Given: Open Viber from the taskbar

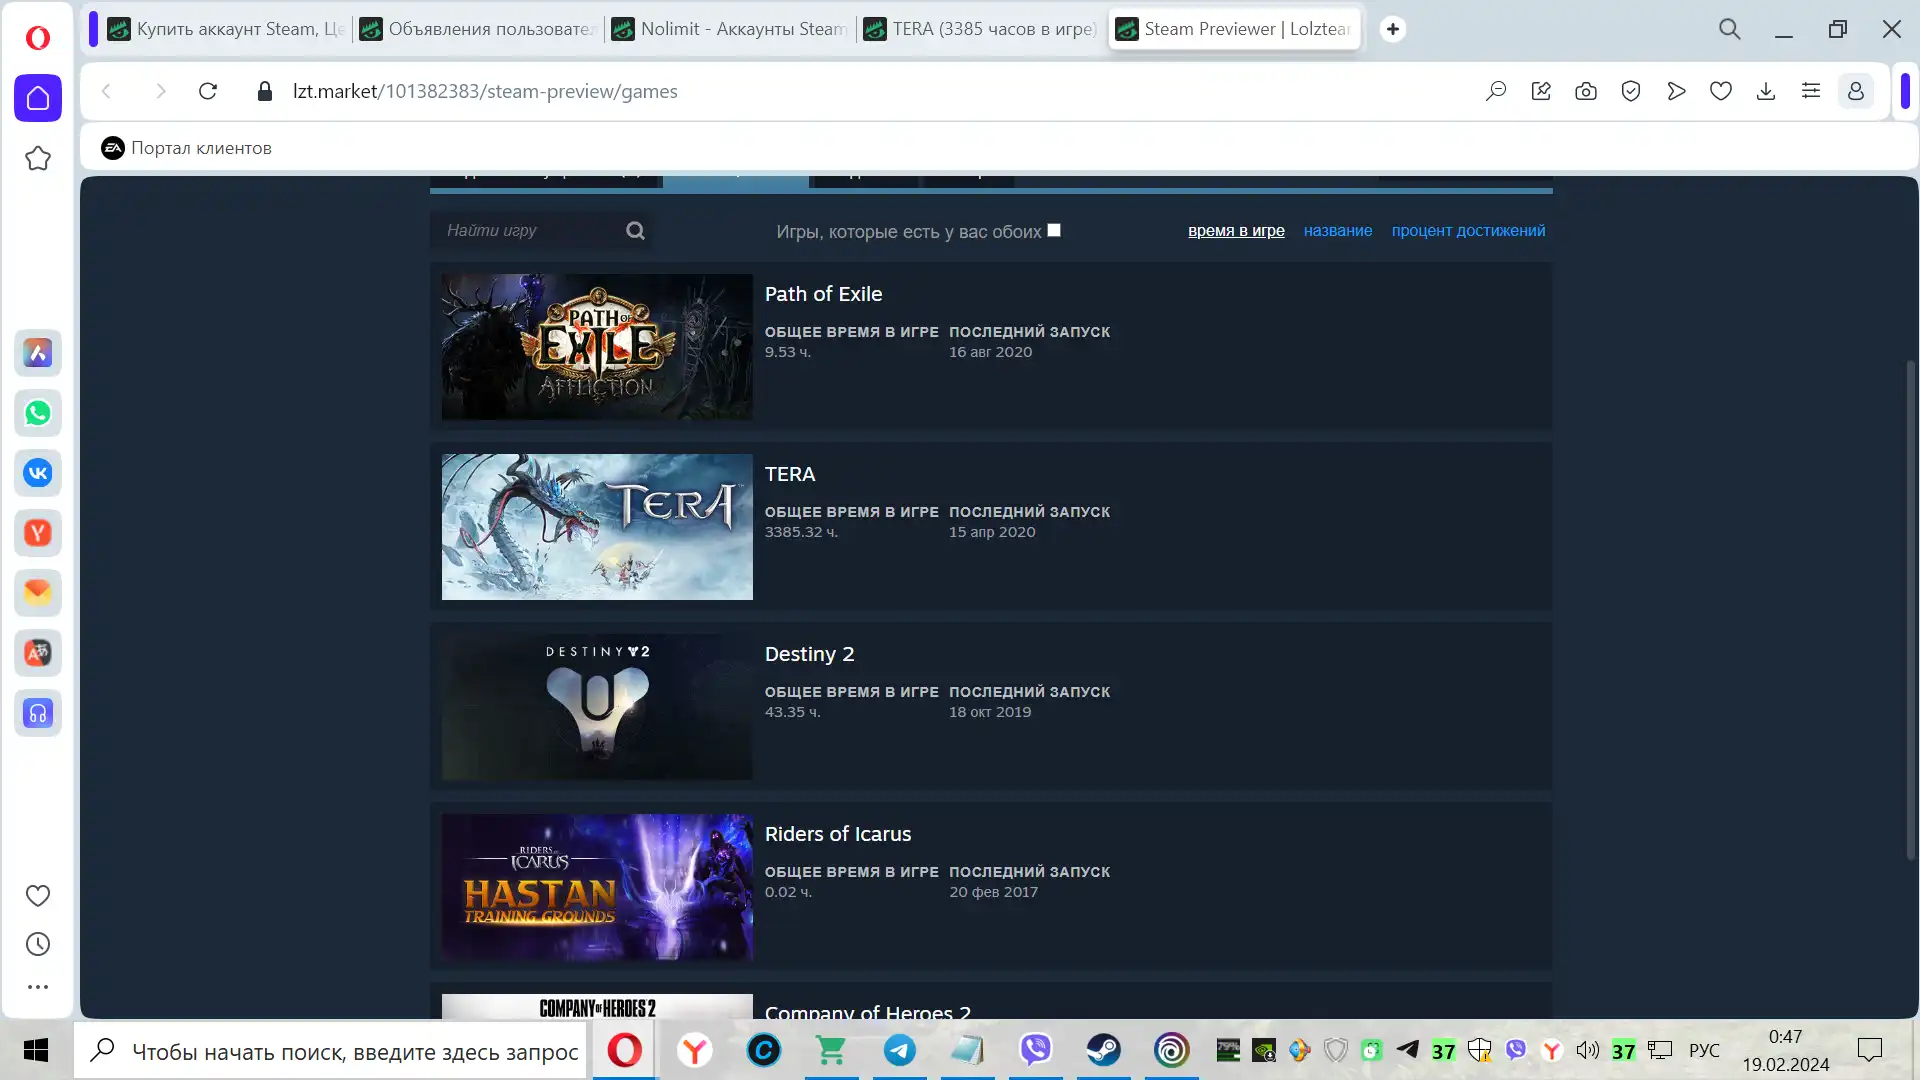Looking at the screenshot, I should [1036, 1050].
